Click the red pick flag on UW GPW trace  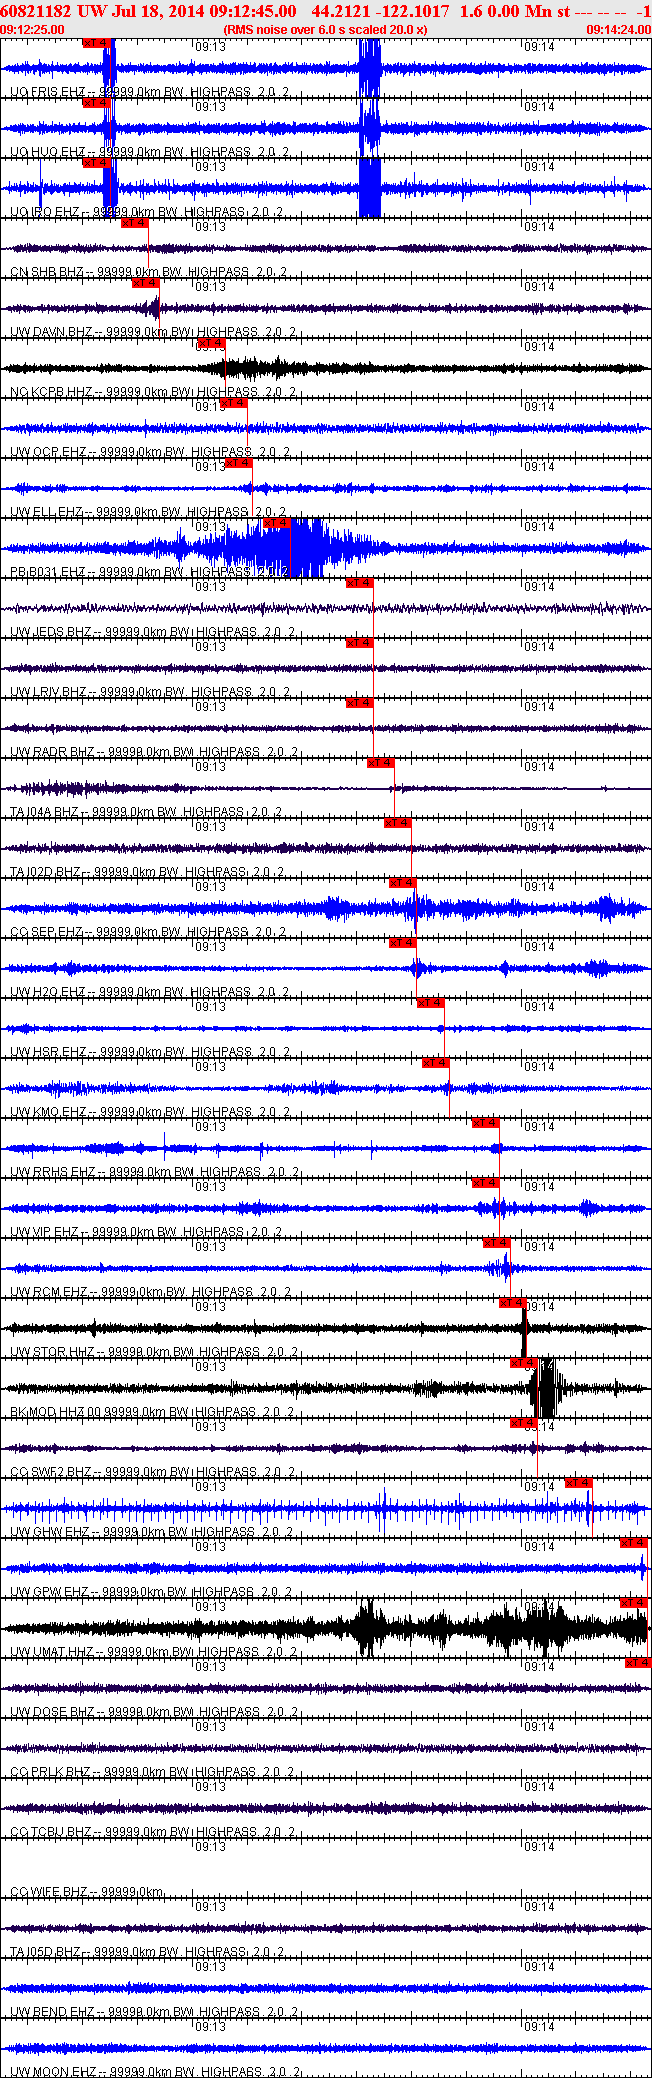[x=634, y=1543]
